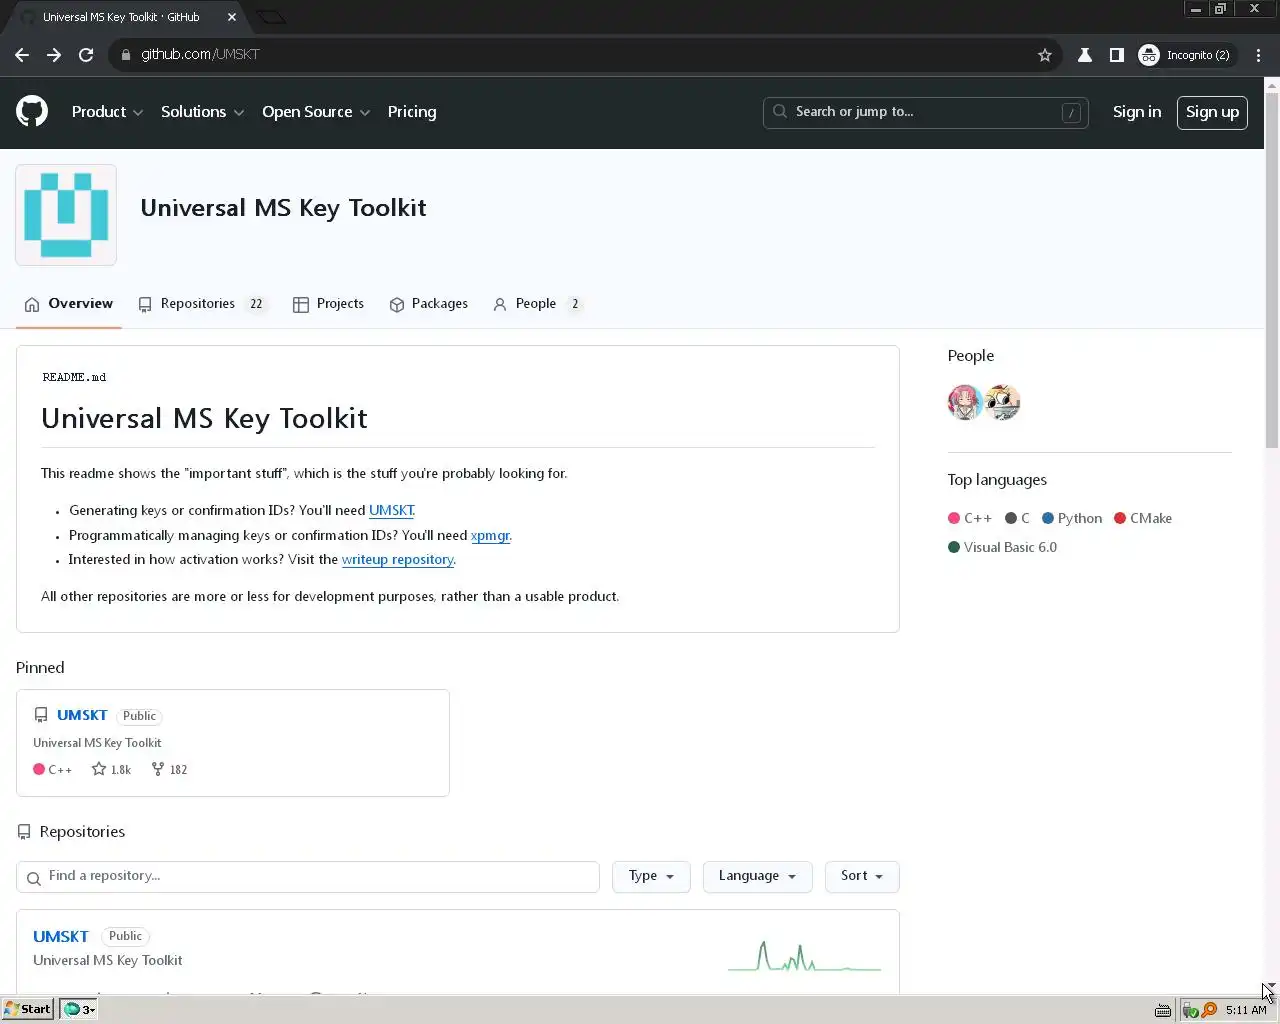Open the xpmgr link in README
This screenshot has height=1024, width=1280.
coord(490,535)
